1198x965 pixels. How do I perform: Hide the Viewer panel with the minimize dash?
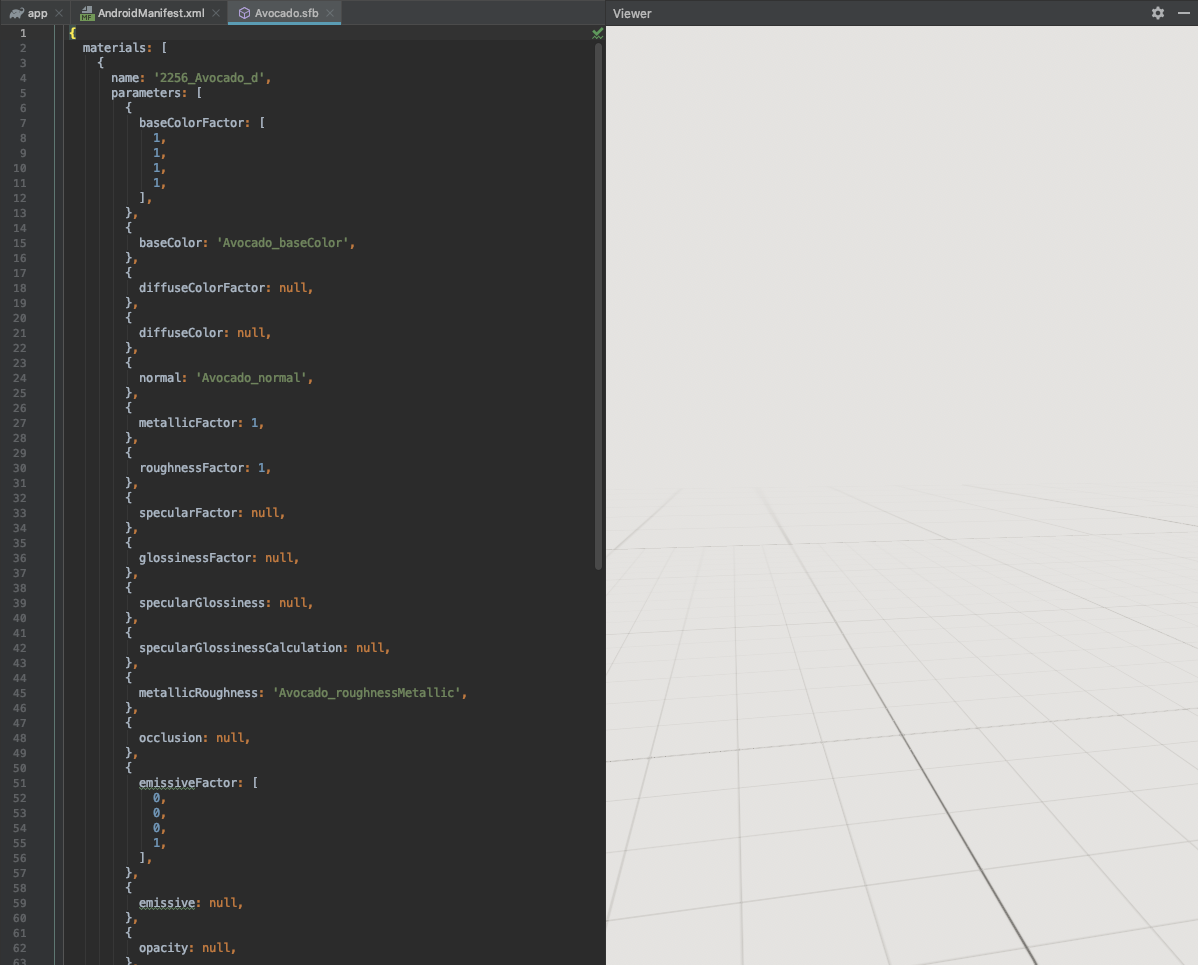click(x=1183, y=13)
